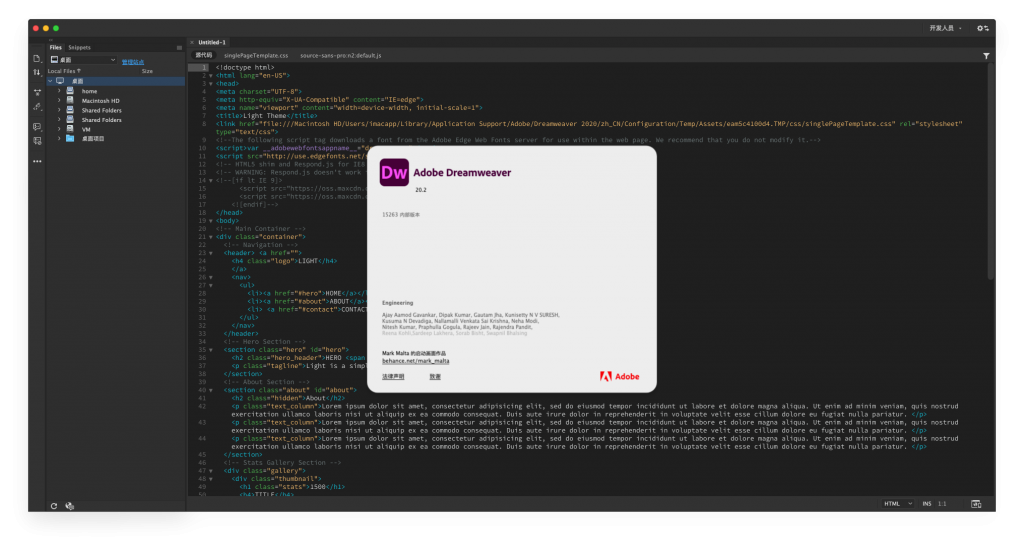Click the Adobe logo in the About dialog
The image size is (1024, 549).
(619, 377)
